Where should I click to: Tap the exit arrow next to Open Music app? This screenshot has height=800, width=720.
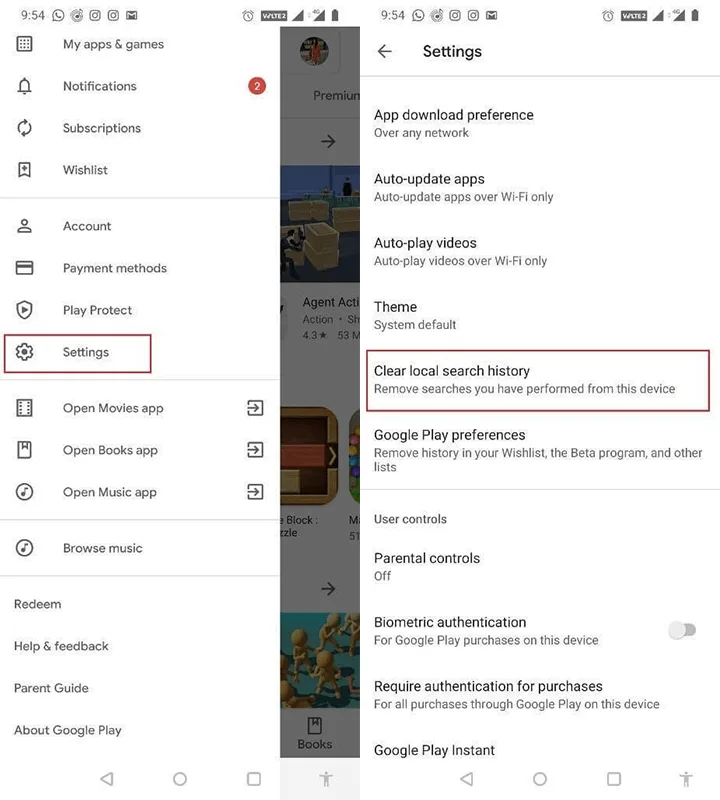[x=255, y=492]
